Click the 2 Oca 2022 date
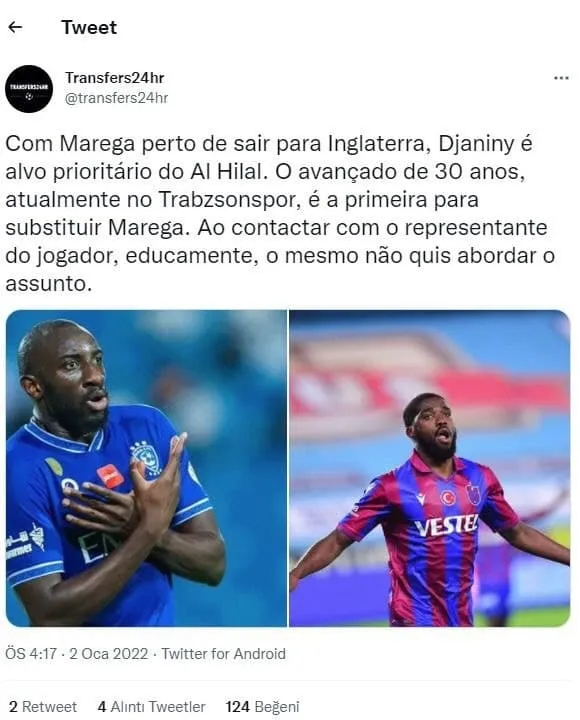The image size is (580, 720). tap(108, 653)
